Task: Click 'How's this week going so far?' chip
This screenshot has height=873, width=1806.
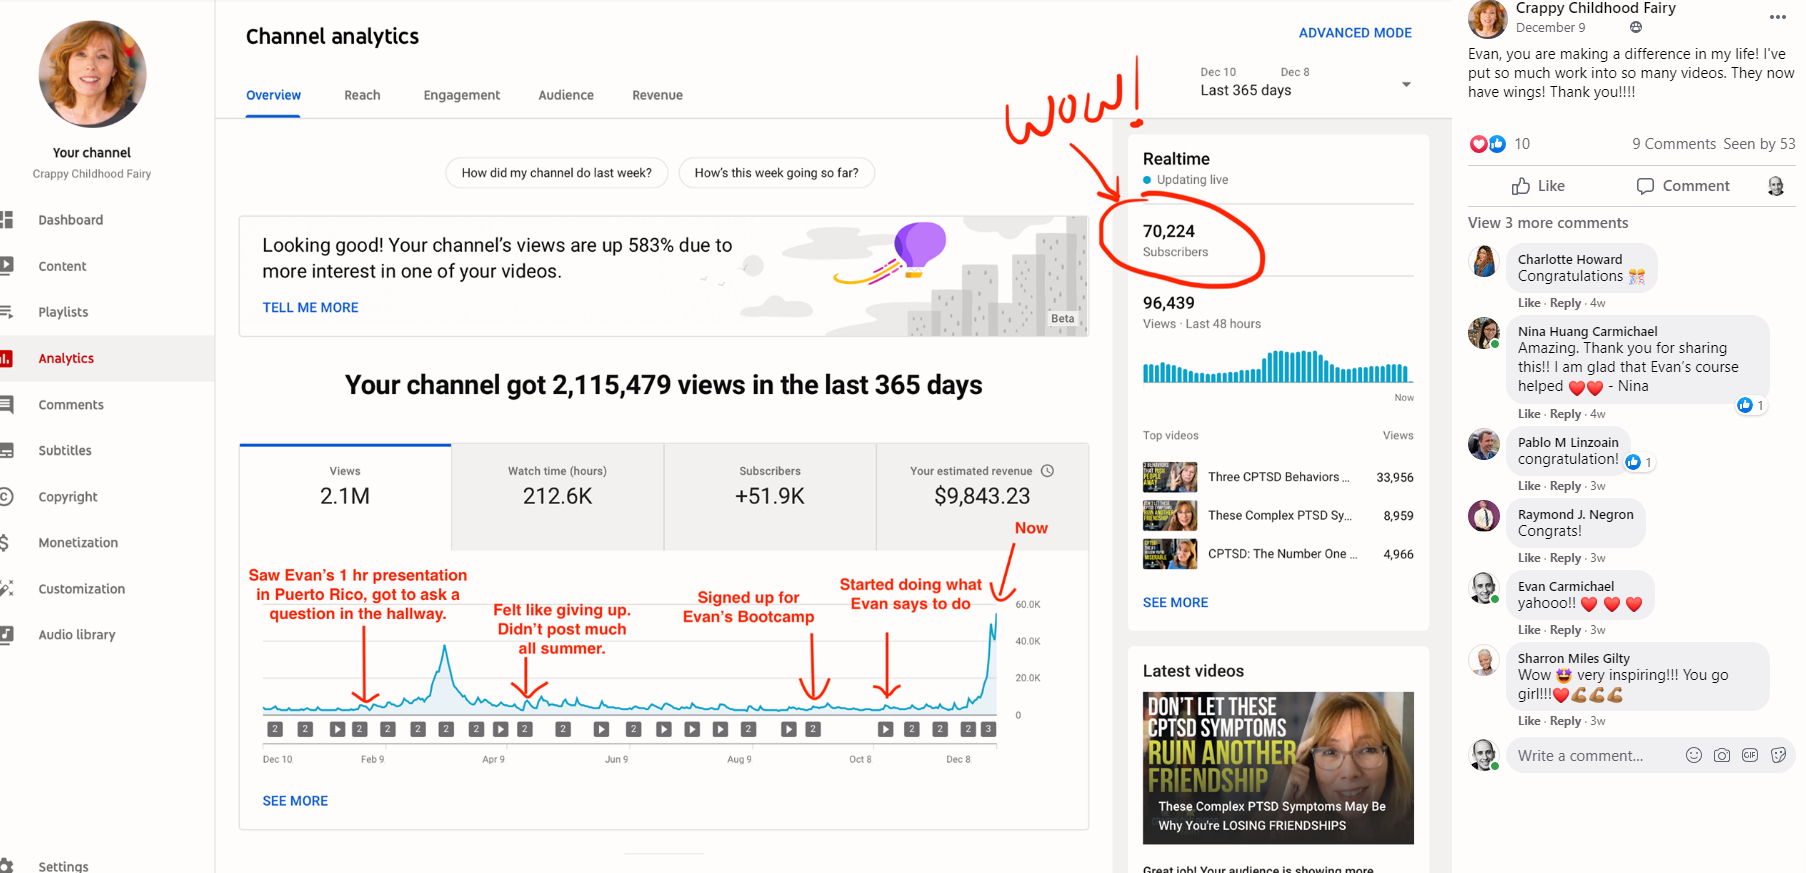Action: click(x=776, y=173)
